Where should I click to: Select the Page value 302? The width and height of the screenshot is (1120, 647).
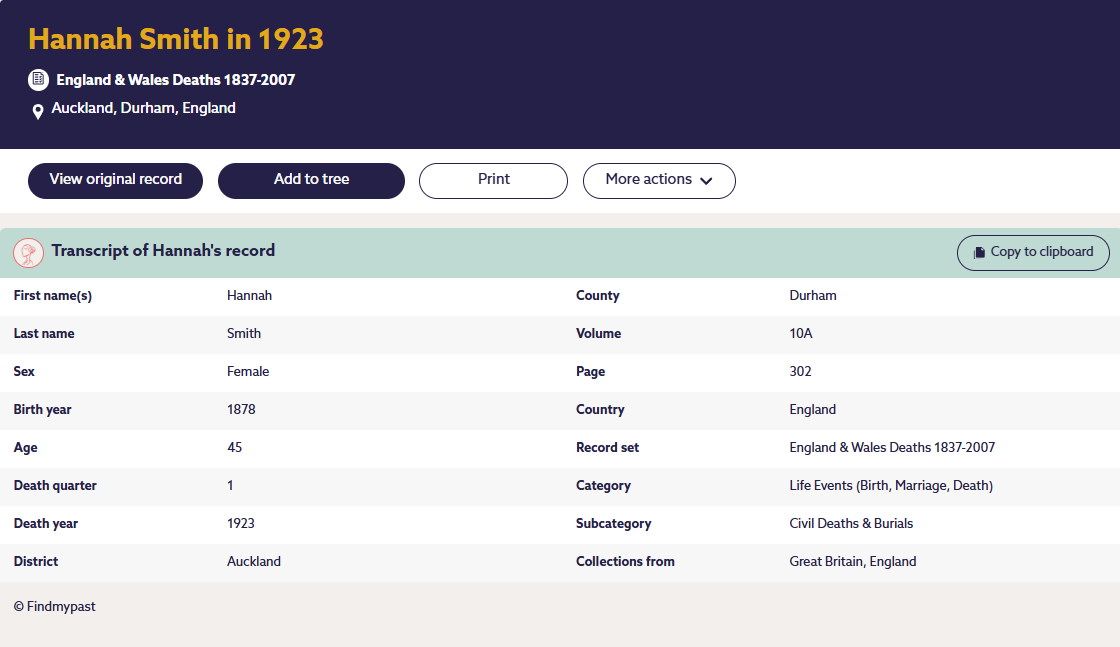click(x=800, y=371)
